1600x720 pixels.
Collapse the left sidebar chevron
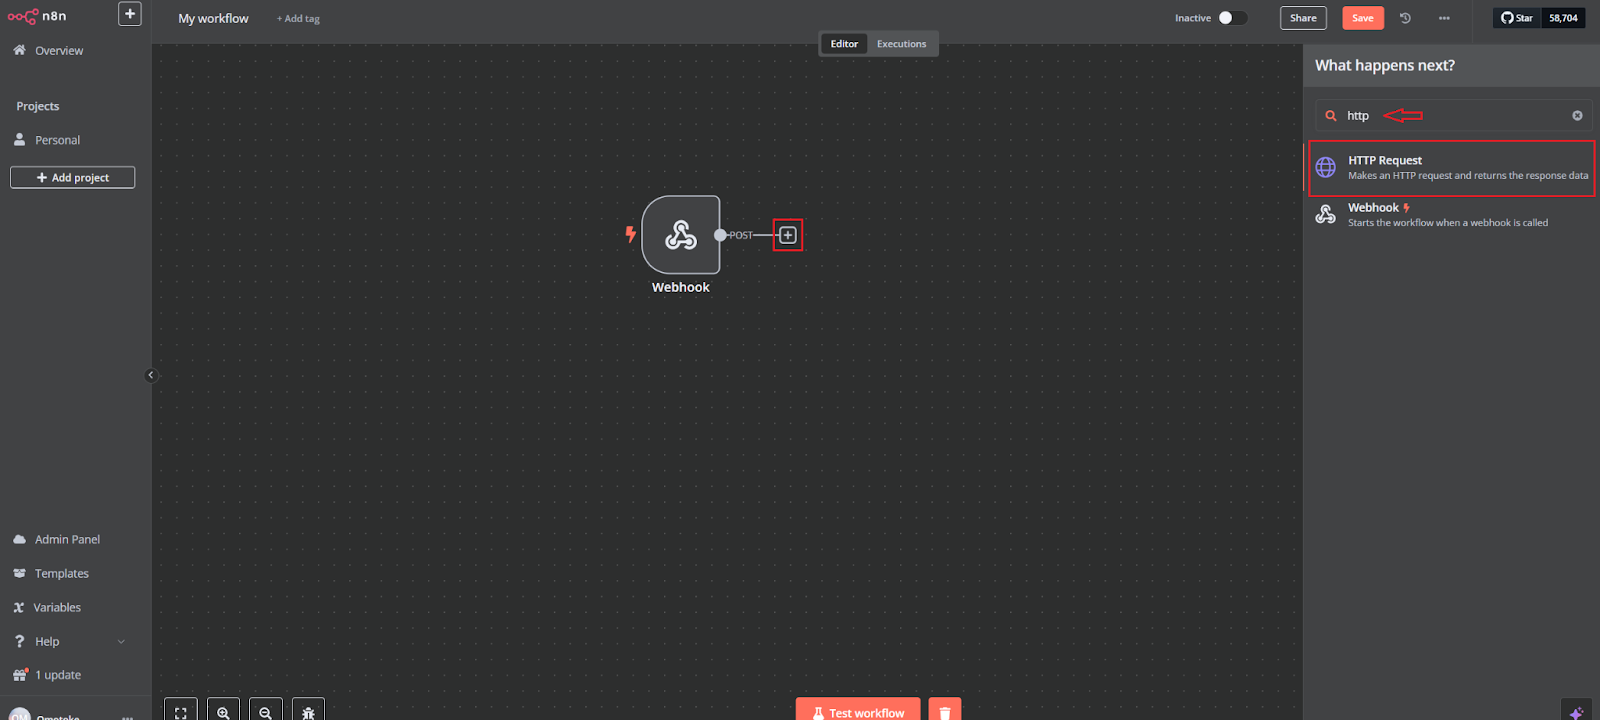coord(151,375)
